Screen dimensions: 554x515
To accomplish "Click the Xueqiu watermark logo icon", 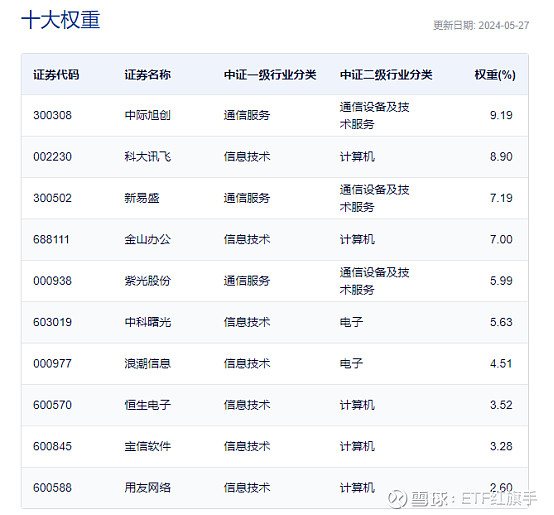I will click(x=397, y=498).
